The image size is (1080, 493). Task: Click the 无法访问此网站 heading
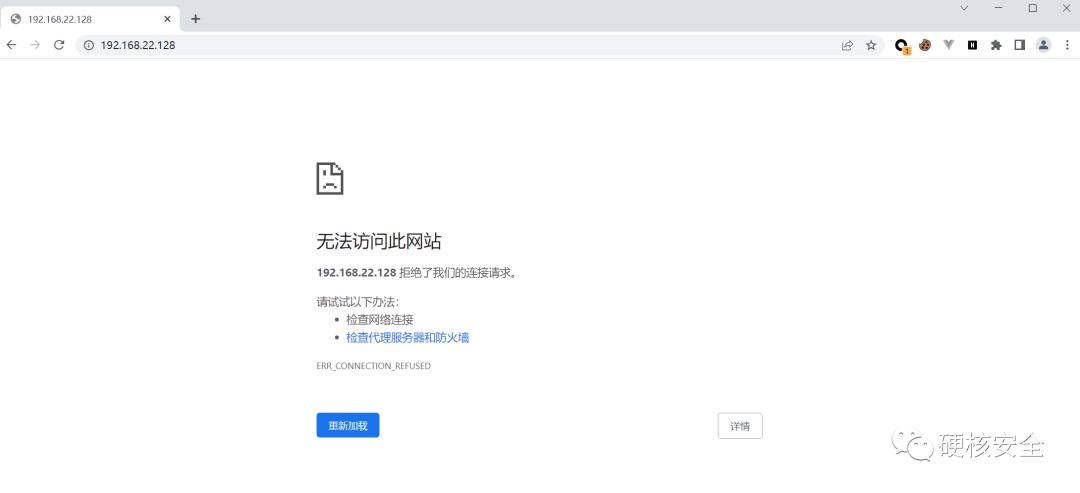(378, 242)
